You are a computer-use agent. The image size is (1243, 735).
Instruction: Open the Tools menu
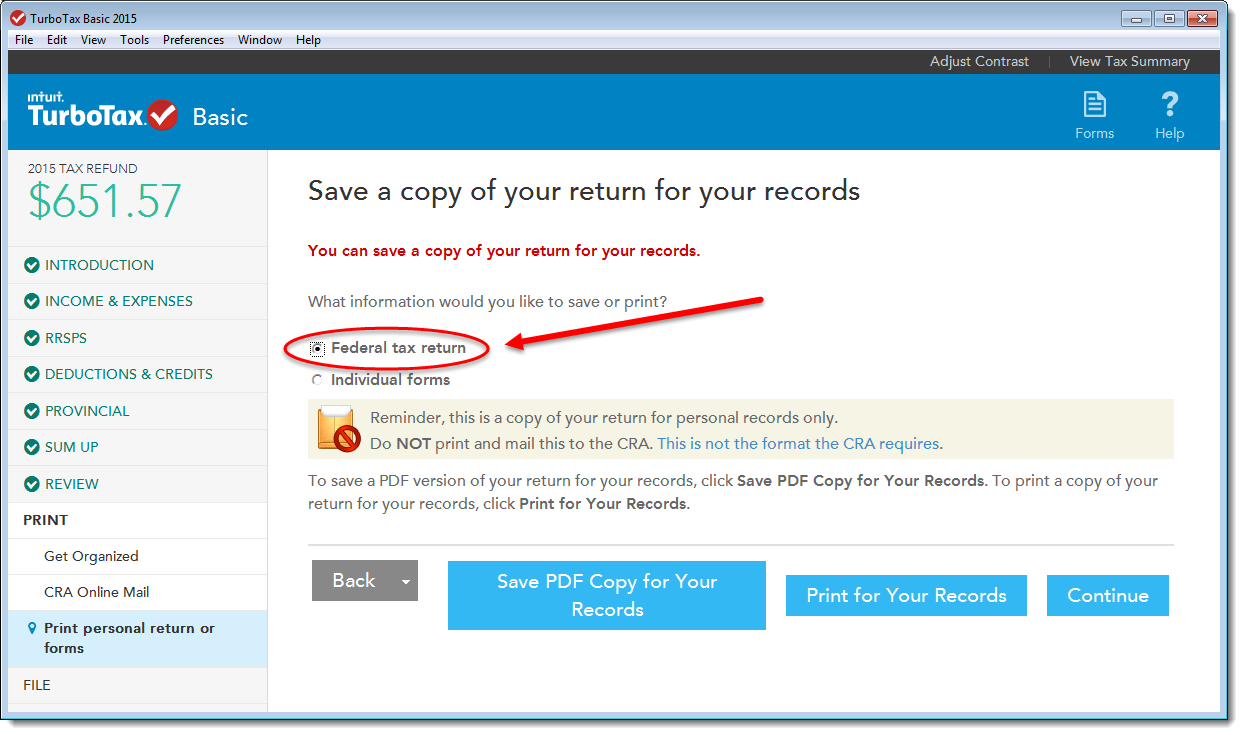pos(134,40)
